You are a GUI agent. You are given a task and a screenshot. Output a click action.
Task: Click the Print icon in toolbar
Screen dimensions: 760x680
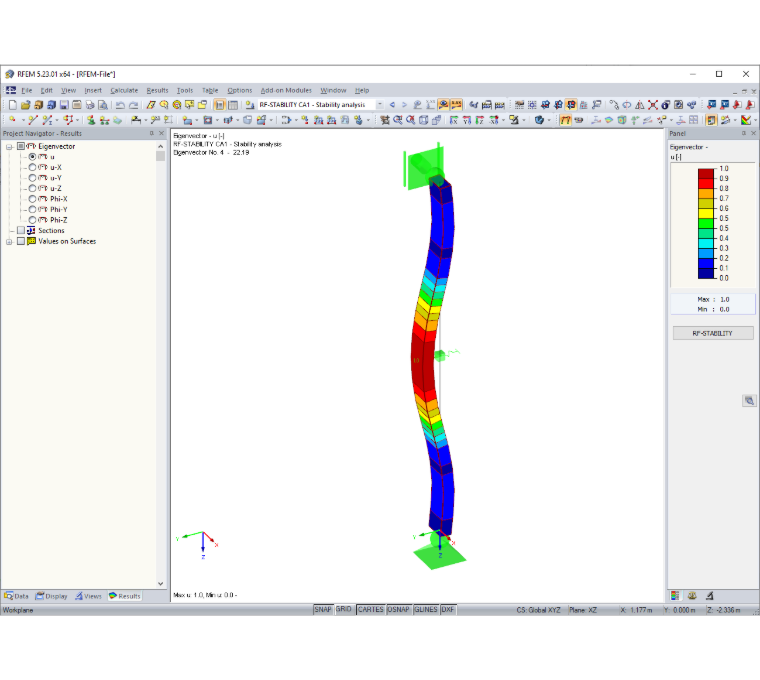click(x=90, y=105)
